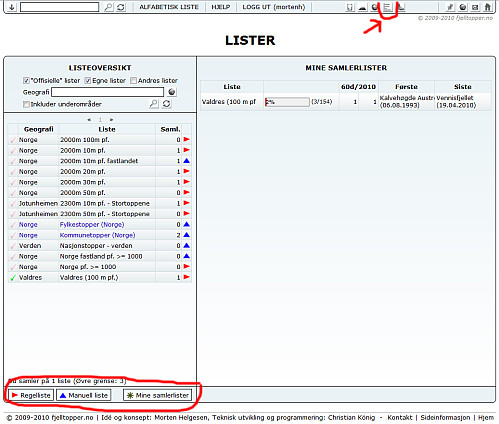
Task: Uncheck the "Offisielle" lister checkbox
Action: (x=26, y=81)
